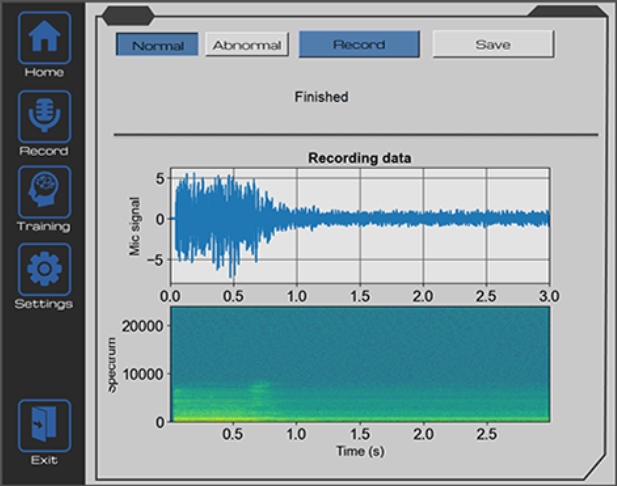The image size is (617, 486).
Task: Click the Record text under microphone icon
Action: click(44, 151)
